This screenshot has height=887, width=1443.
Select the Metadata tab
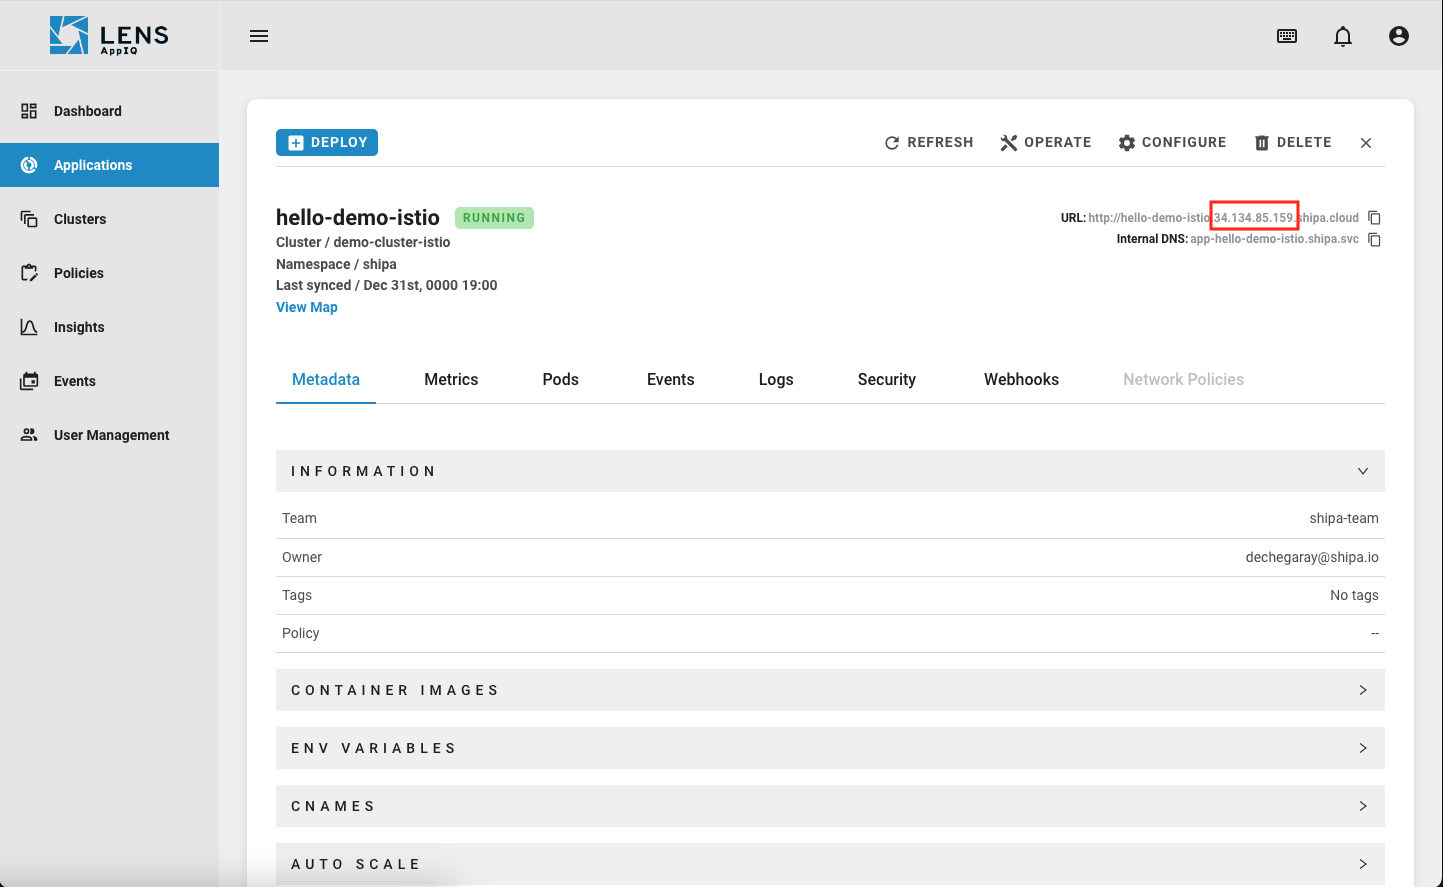pyautogui.click(x=326, y=379)
